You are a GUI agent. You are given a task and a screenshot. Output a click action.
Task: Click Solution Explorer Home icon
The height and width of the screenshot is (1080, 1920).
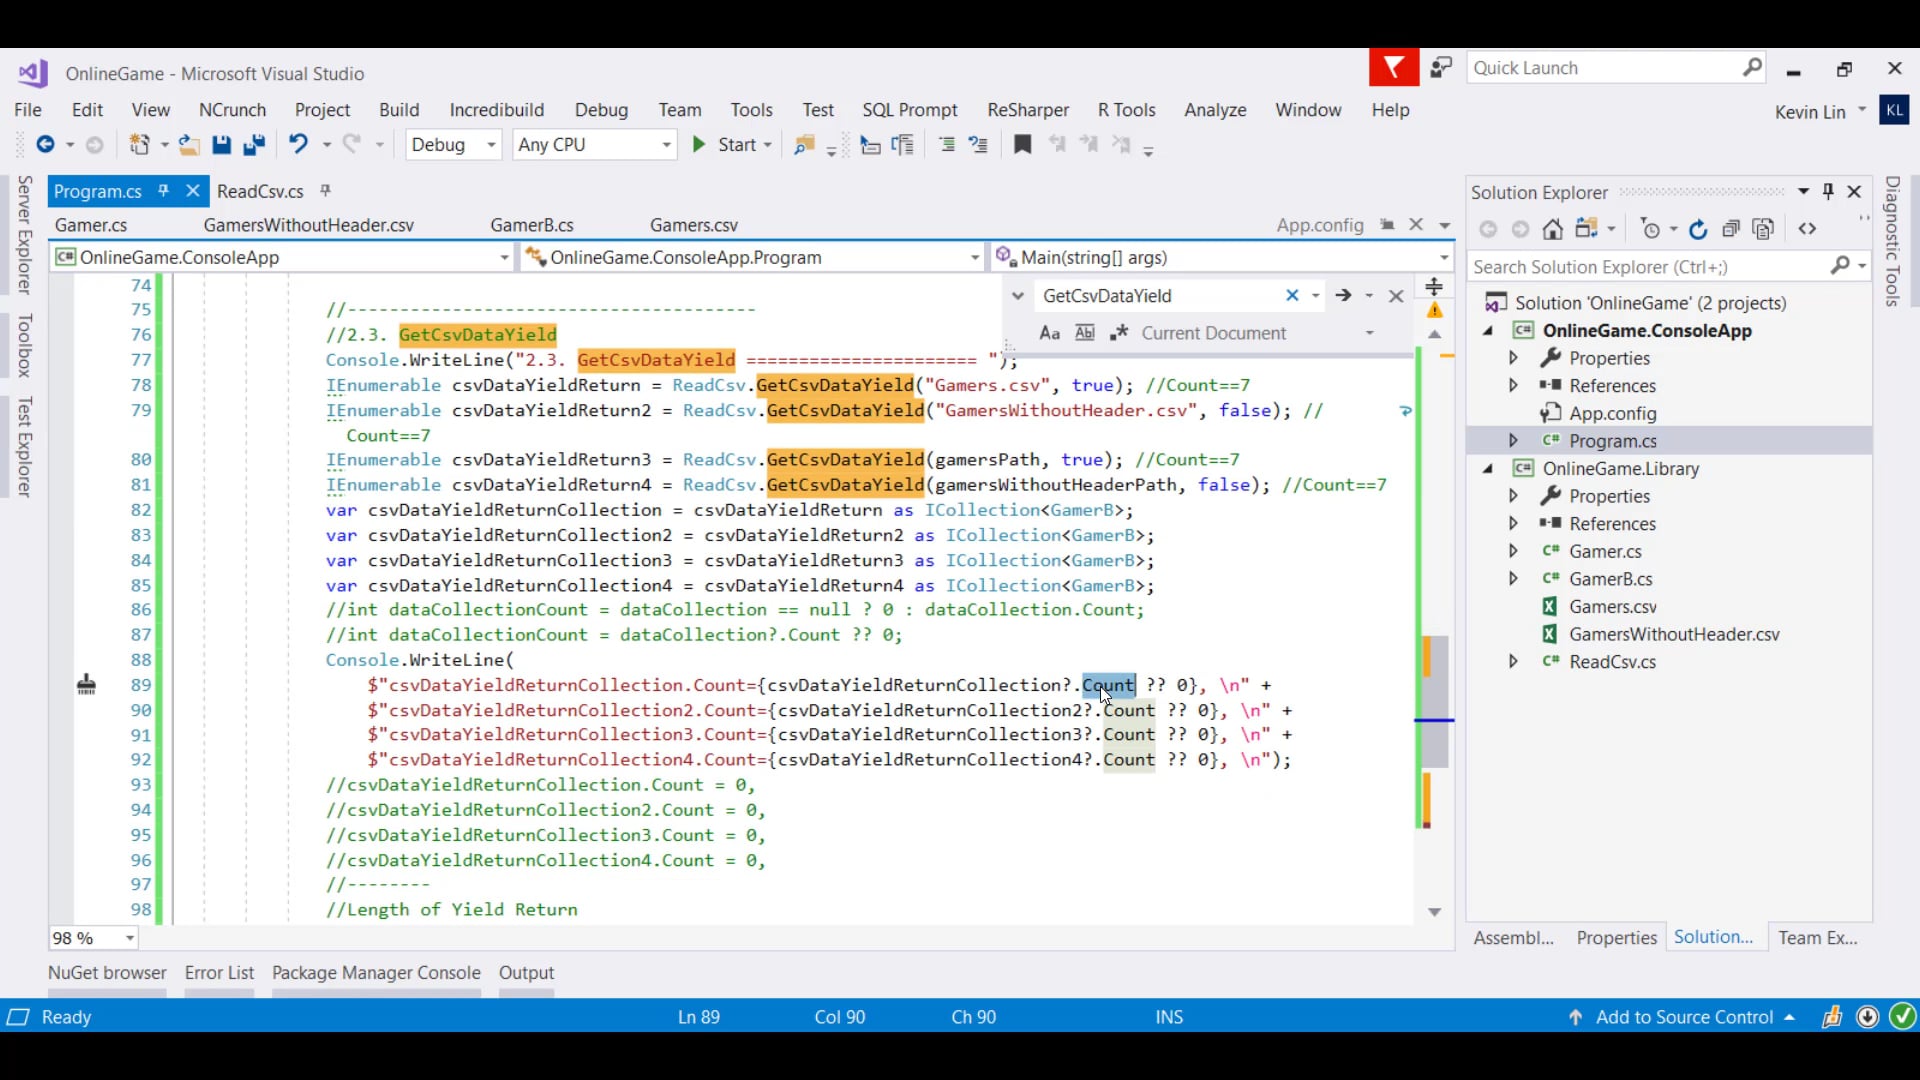click(x=1552, y=229)
